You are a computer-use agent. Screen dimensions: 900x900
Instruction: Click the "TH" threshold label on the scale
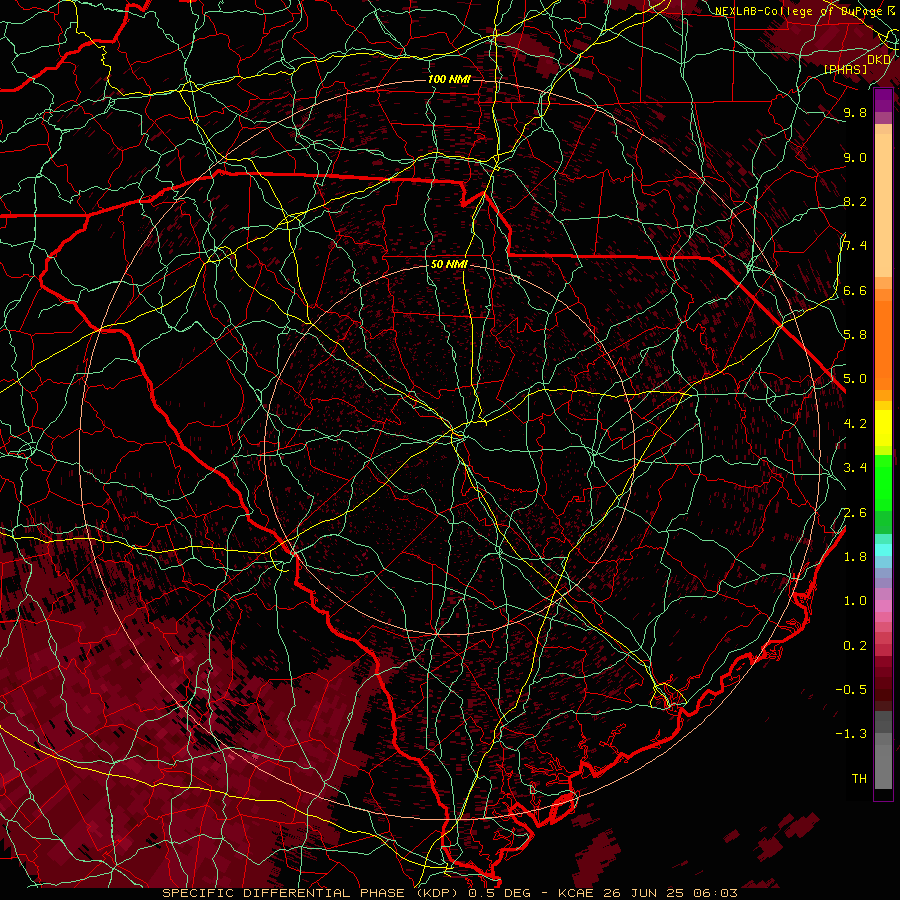pyautogui.click(x=859, y=779)
